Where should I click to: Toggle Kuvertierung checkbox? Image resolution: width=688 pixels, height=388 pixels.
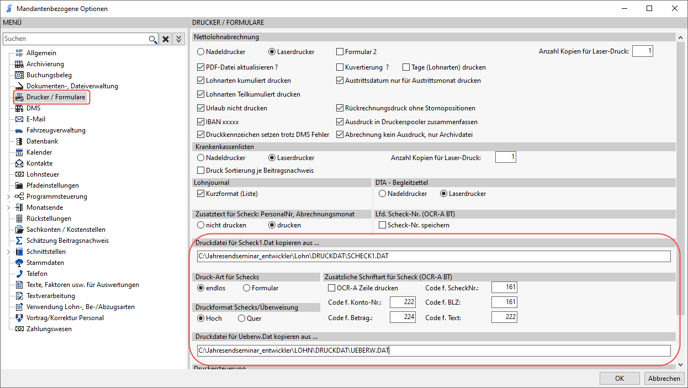tap(340, 67)
